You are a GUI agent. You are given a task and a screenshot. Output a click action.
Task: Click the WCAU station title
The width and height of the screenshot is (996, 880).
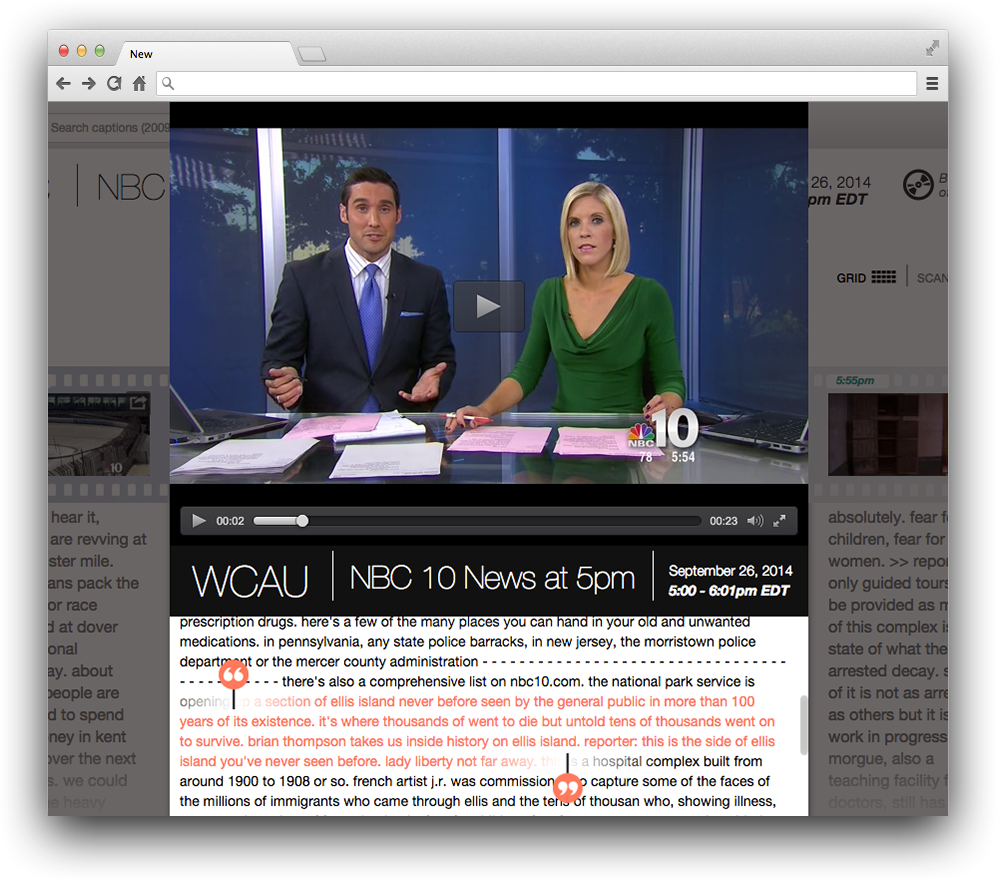click(x=250, y=581)
